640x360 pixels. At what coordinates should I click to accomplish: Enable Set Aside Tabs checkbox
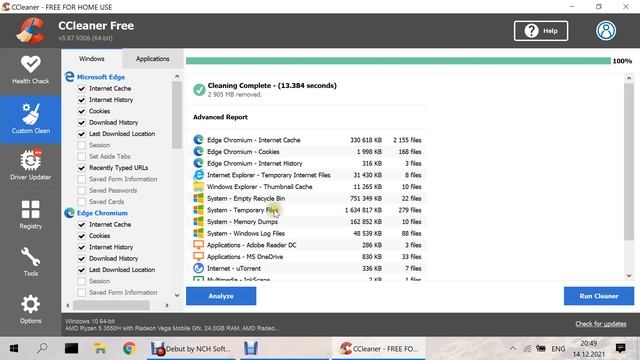point(82,156)
